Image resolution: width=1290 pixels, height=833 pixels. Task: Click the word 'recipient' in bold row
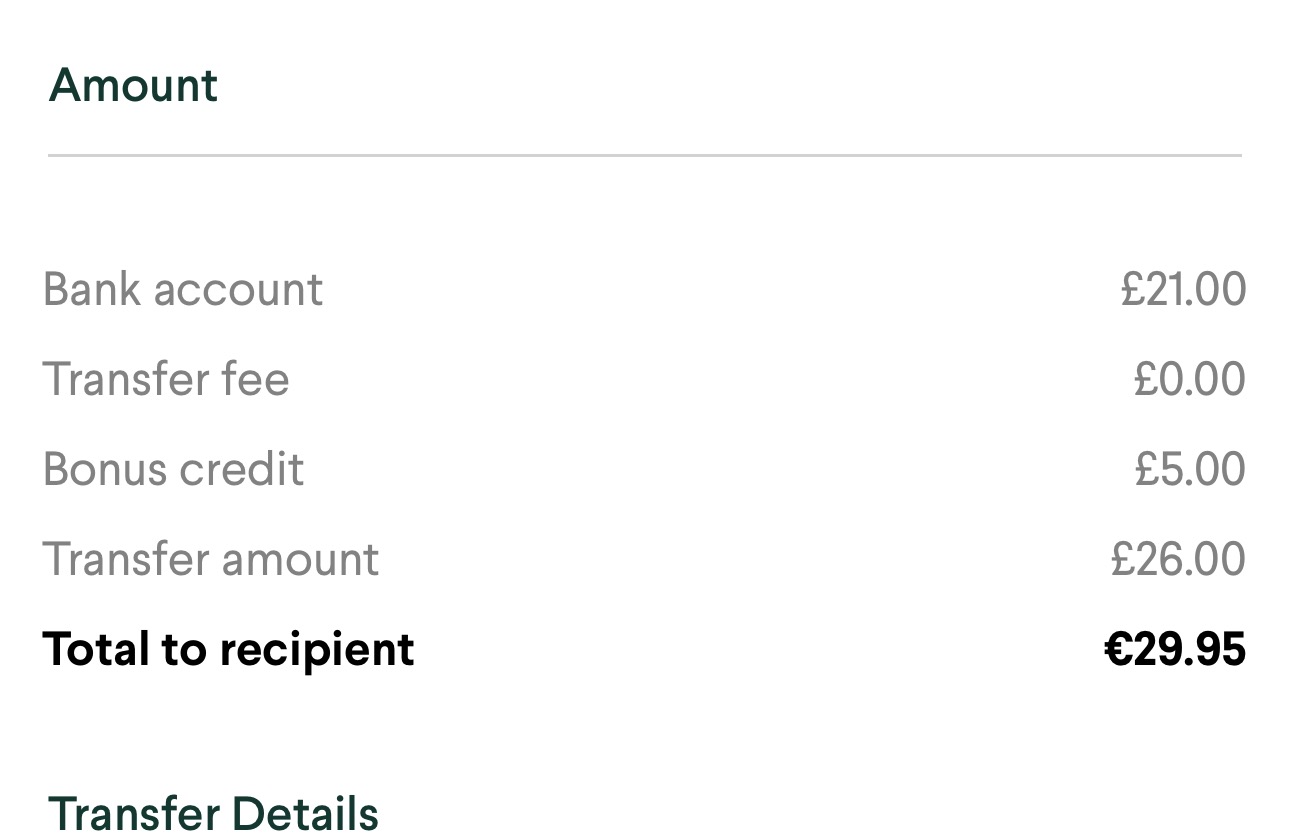[317, 651]
